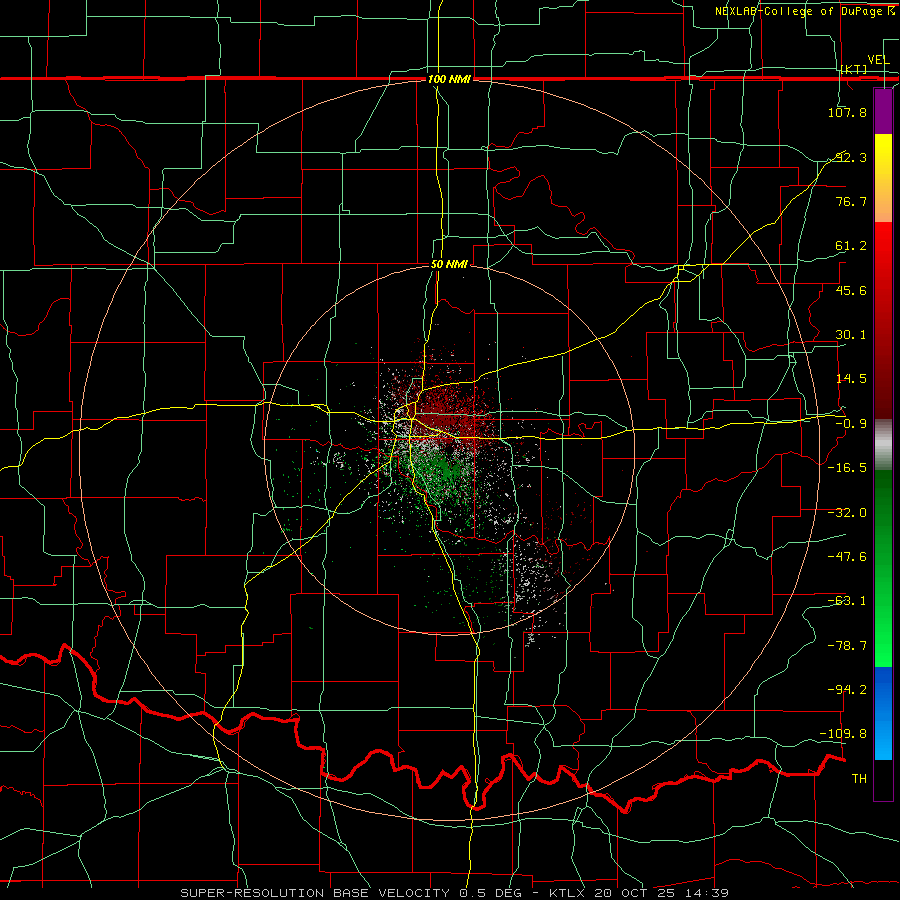Select the 76.7 scale value

pos(851,201)
